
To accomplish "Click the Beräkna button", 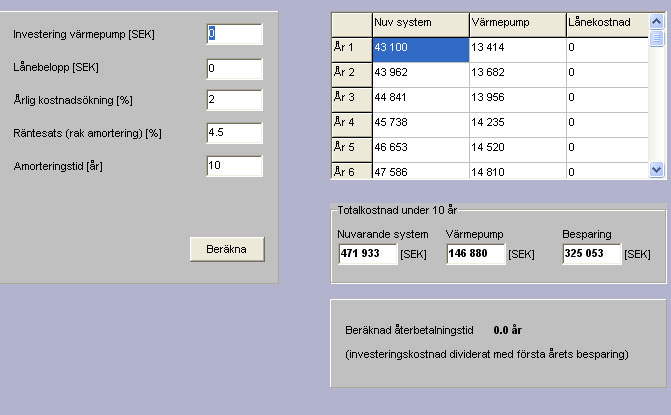I will (x=227, y=249).
